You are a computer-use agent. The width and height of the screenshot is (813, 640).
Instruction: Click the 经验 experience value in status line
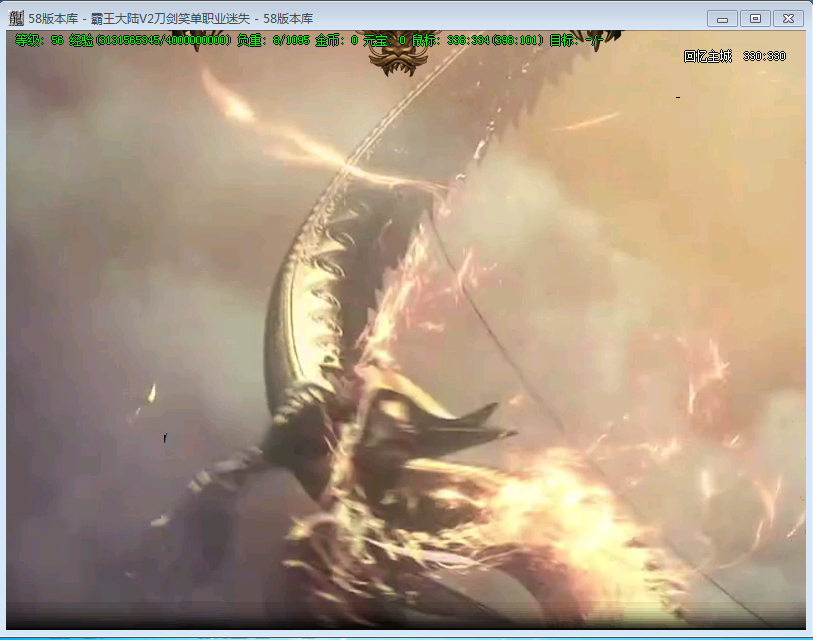(x=150, y=40)
